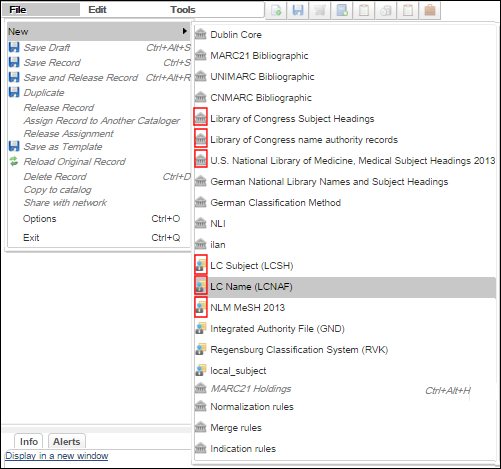
Task: Click the person icon beside LC Subject (LCSH)
Action: tap(201, 265)
